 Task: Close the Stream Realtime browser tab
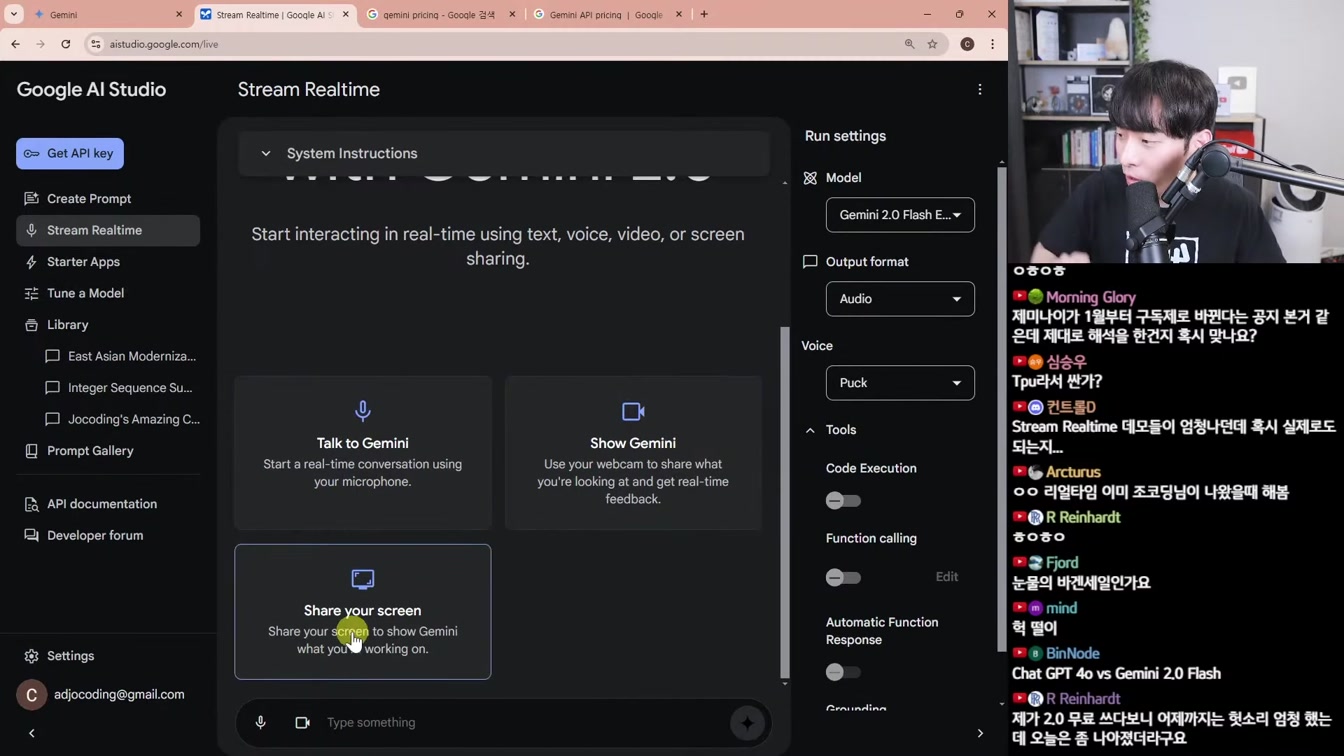346,15
